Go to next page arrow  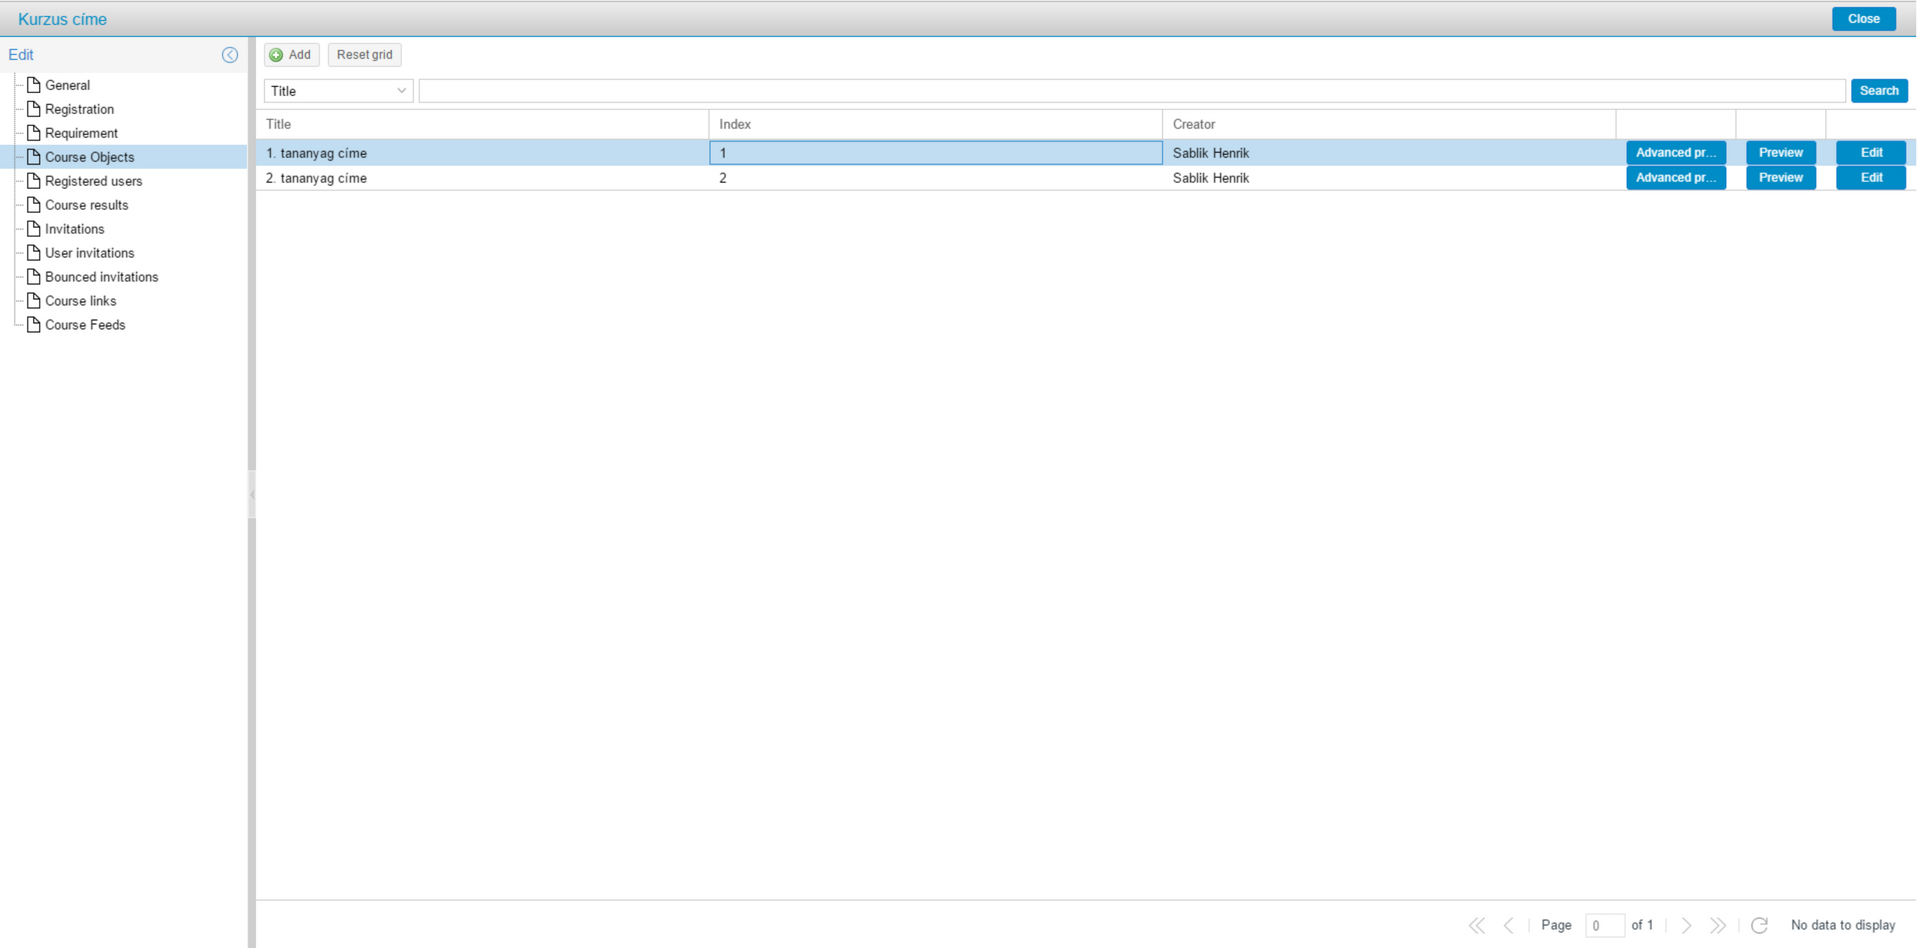pos(1686,925)
